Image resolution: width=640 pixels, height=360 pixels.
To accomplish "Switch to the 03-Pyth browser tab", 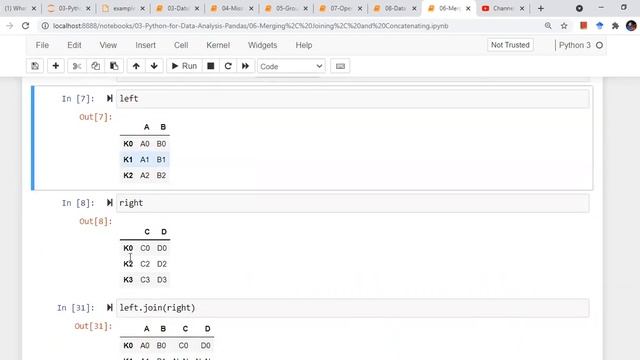I will (x=68, y=8).
